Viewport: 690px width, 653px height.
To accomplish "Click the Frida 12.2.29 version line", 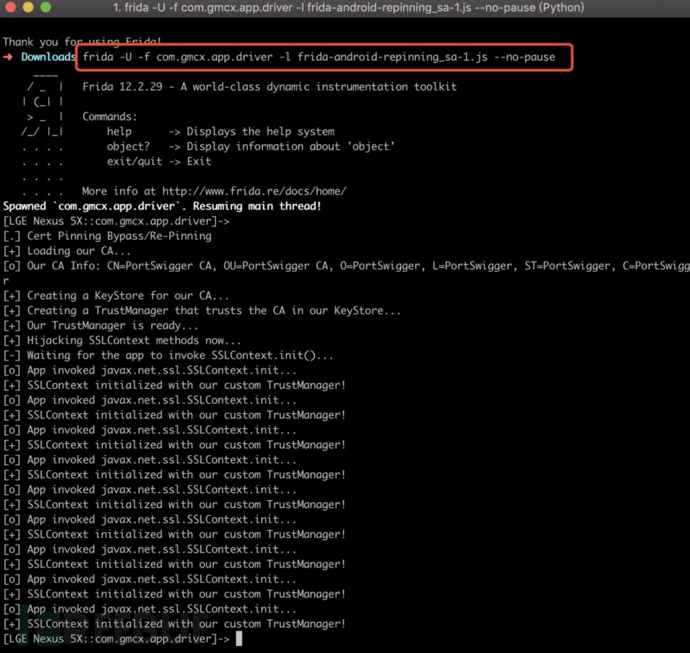I will pyautogui.click(x=269, y=87).
